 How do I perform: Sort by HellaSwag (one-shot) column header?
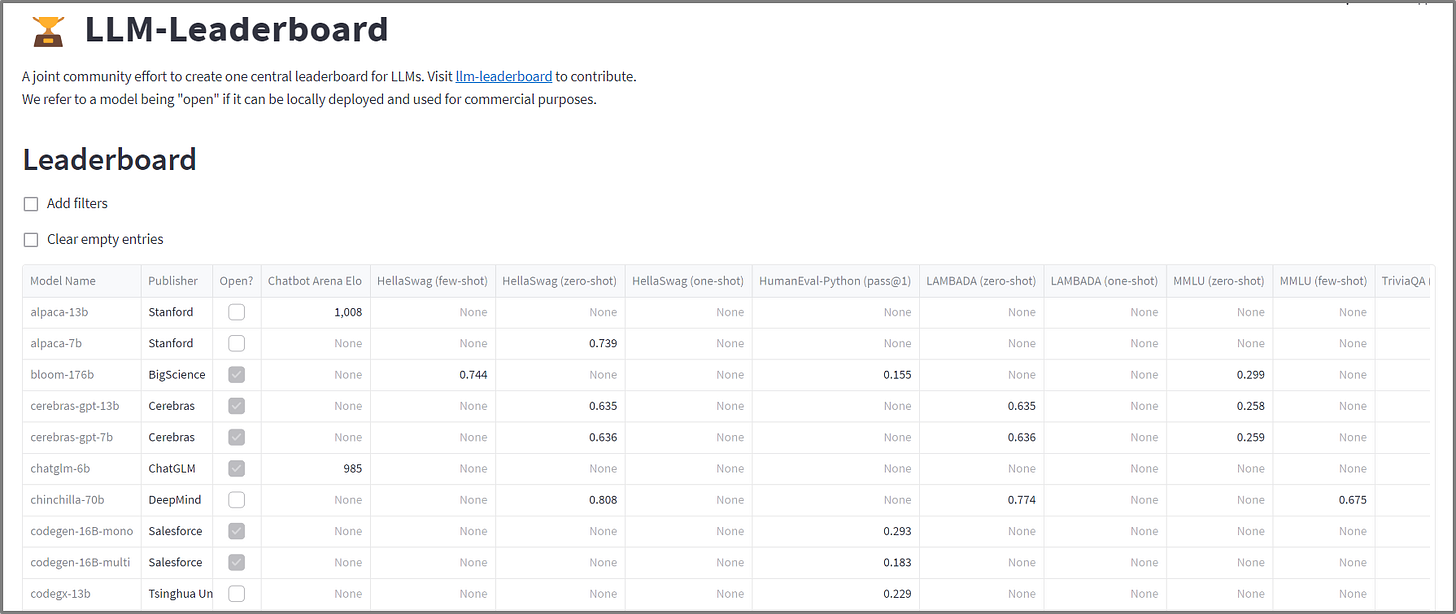(688, 281)
